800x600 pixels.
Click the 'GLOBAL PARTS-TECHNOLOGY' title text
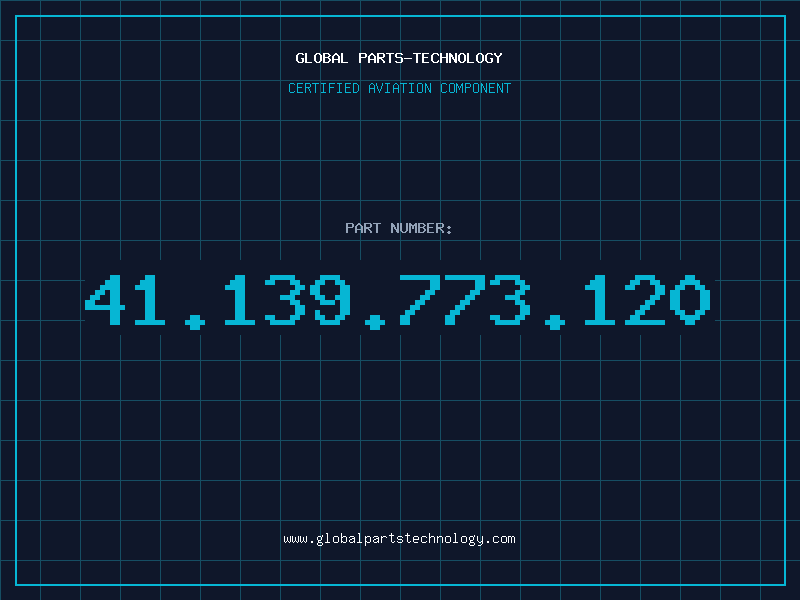(x=399, y=58)
